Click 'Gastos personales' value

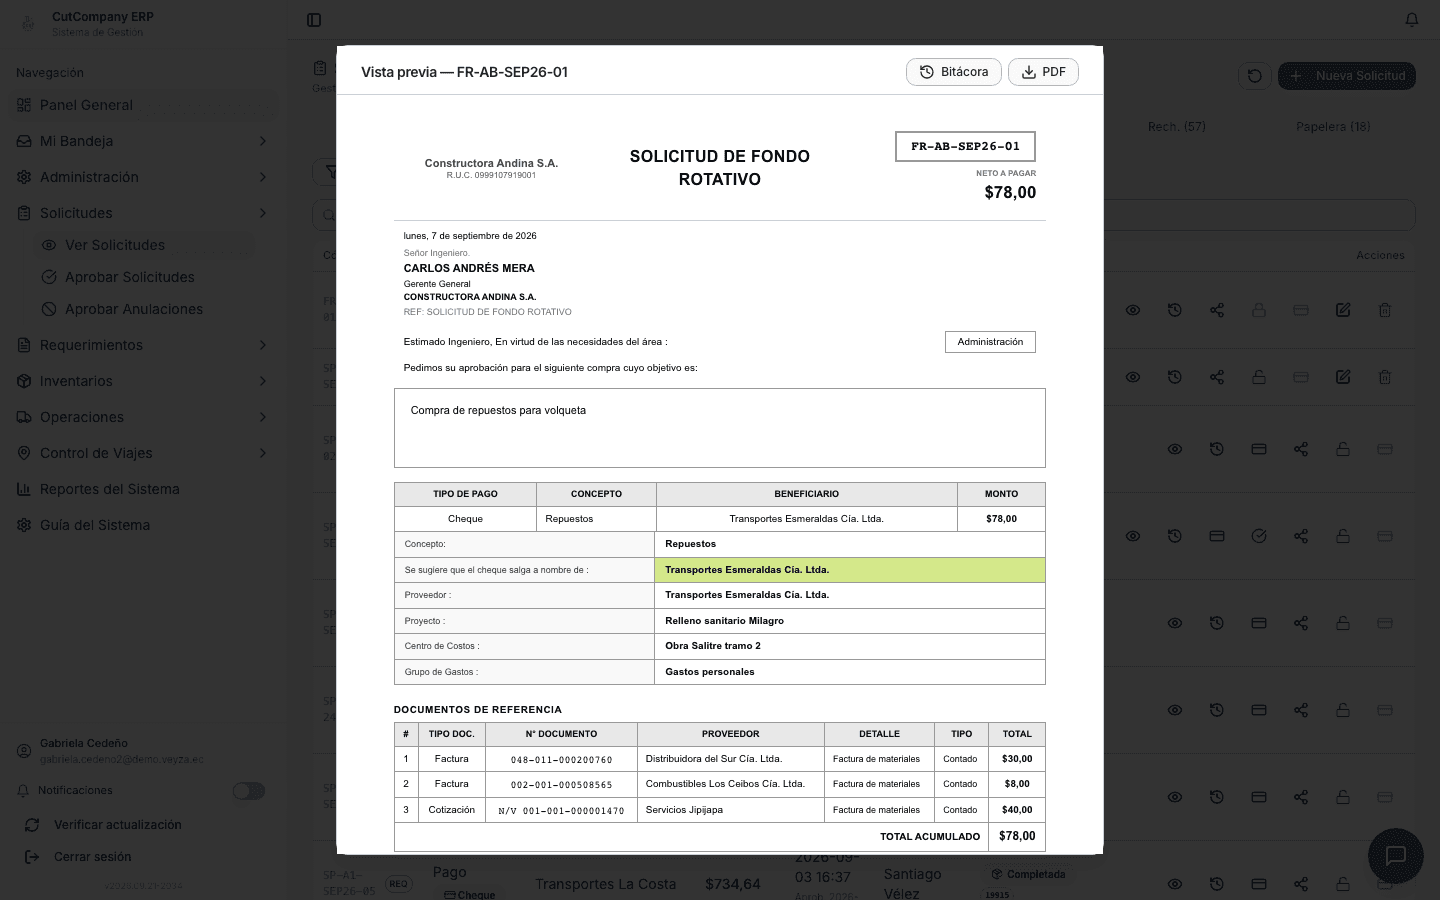pos(710,672)
